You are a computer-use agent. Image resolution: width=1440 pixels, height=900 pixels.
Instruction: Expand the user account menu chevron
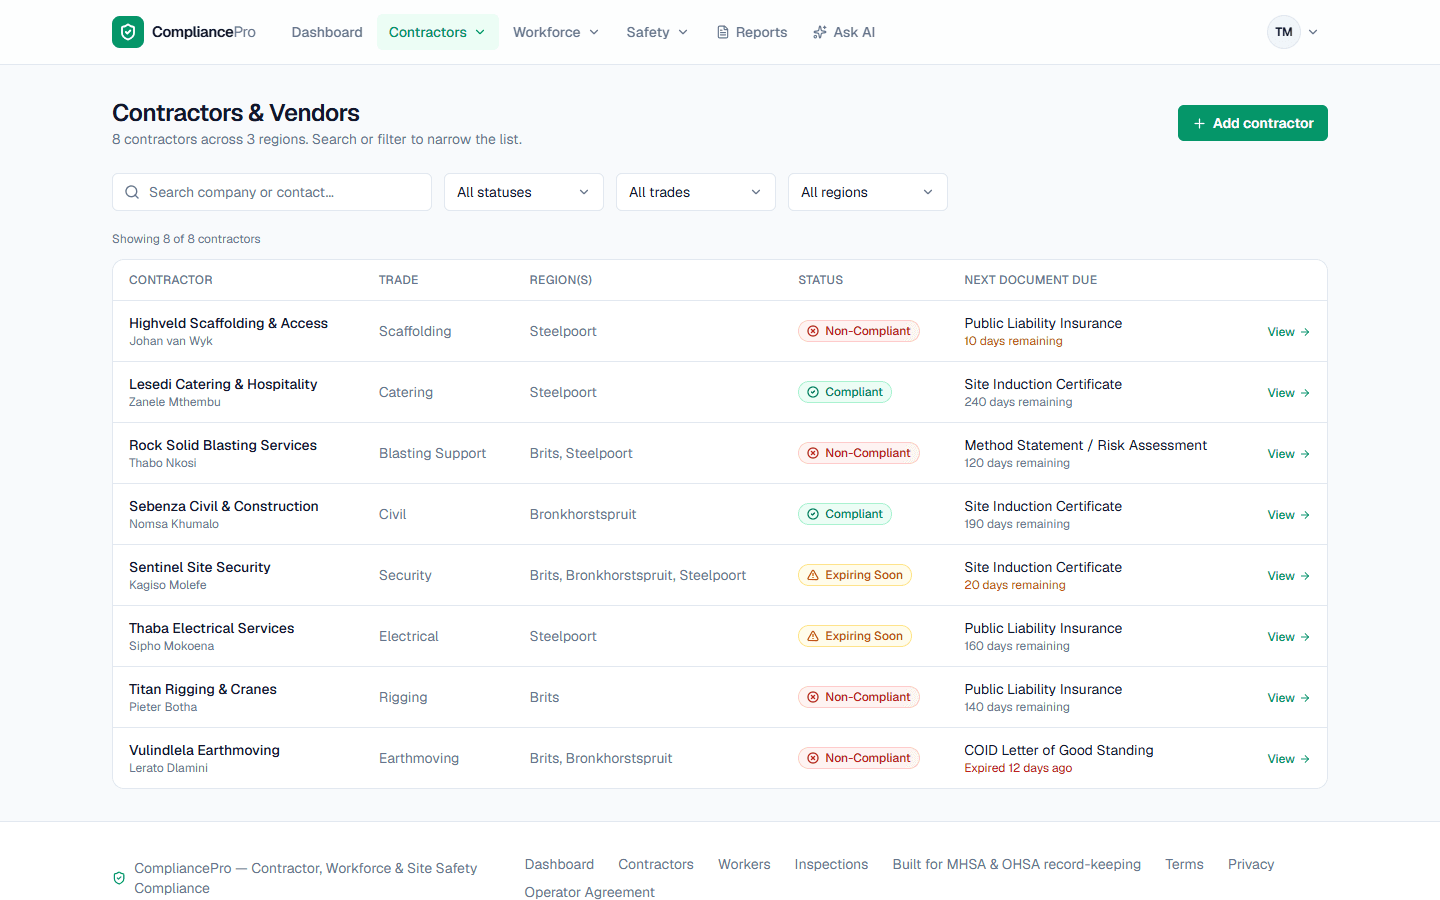1313,32
